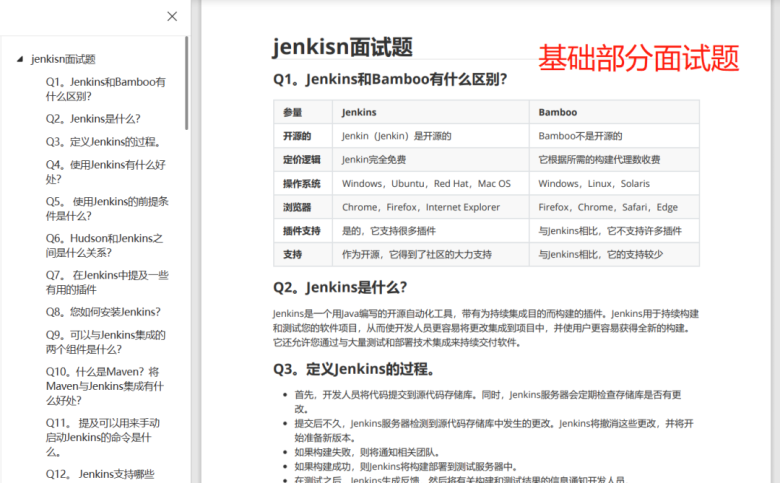Navigate to outline entry Q6 Hudson和Jenkins关系
Viewport: 780px width, 483px height.
coord(104,245)
